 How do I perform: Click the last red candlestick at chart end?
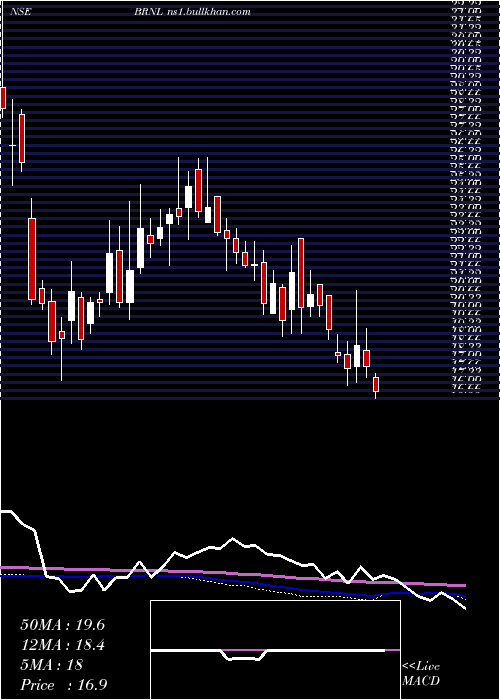click(x=376, y=385)
